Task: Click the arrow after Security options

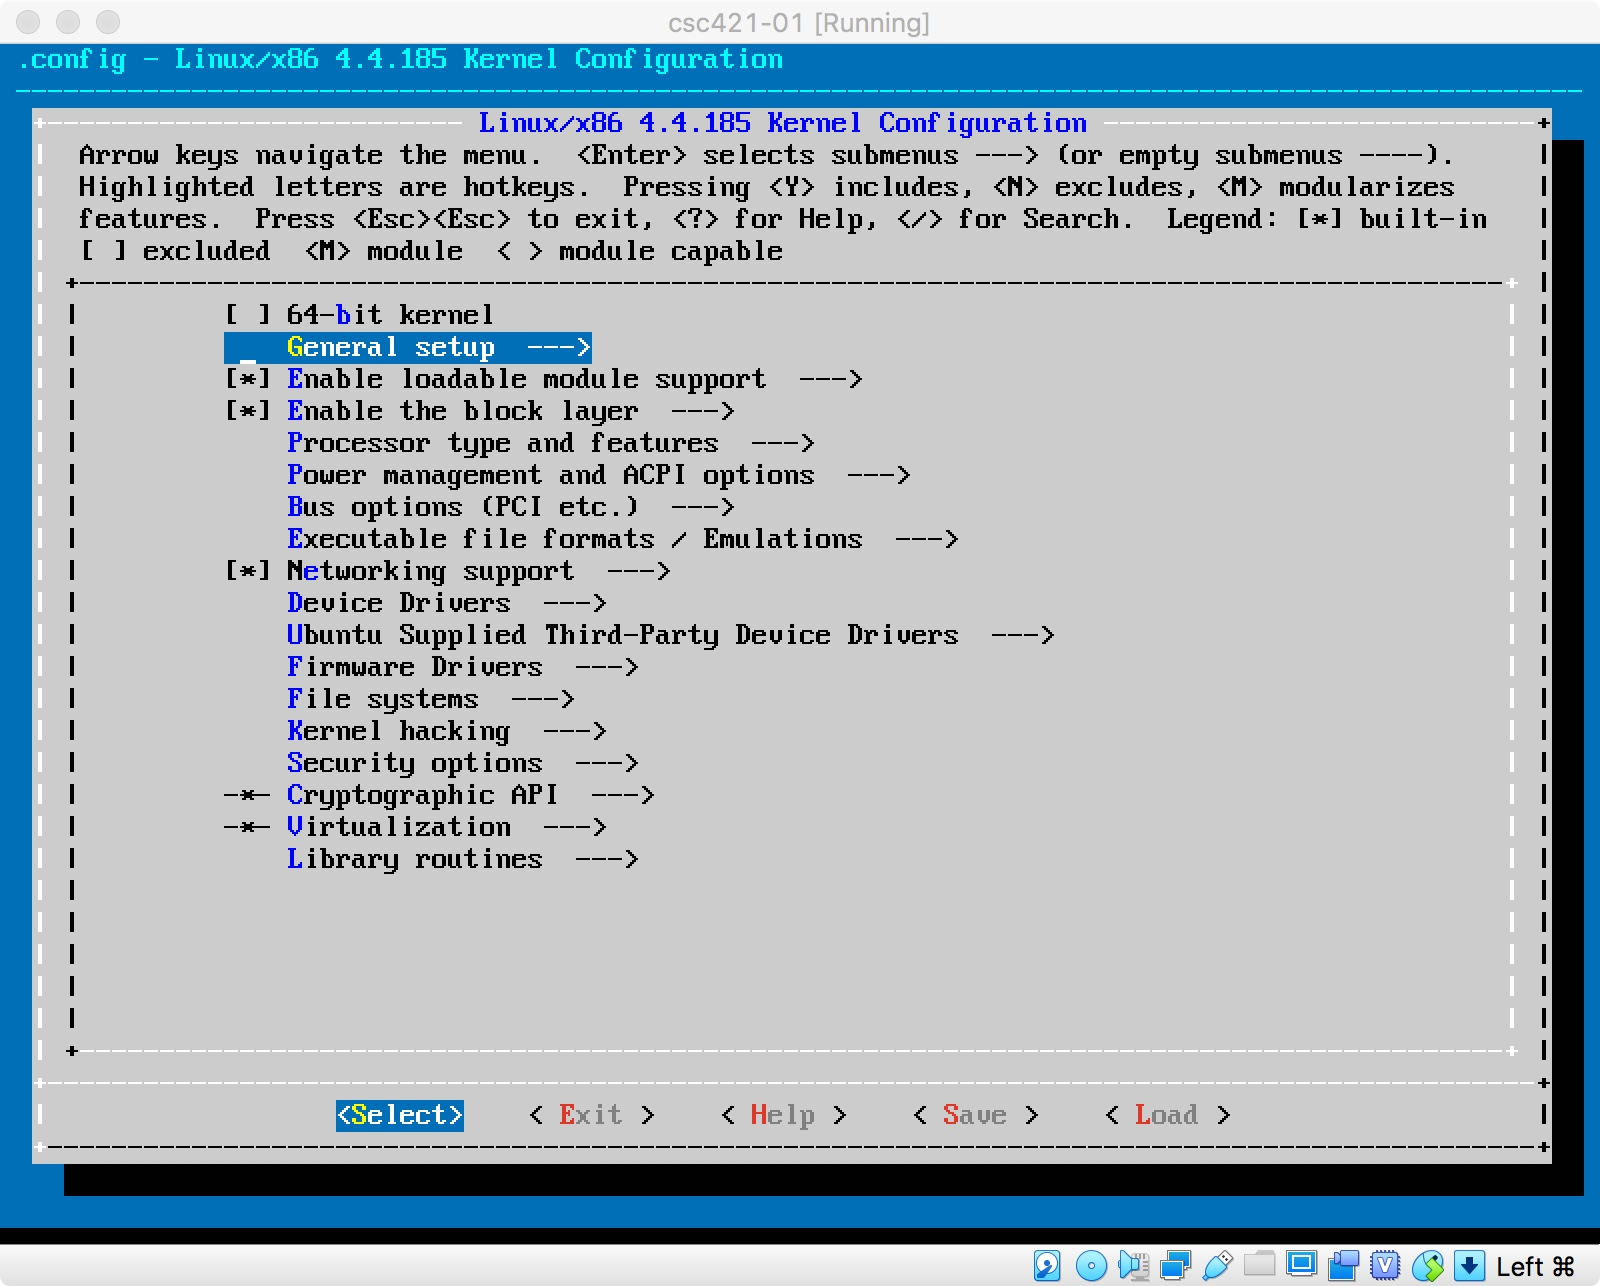Action: point(606,763)
